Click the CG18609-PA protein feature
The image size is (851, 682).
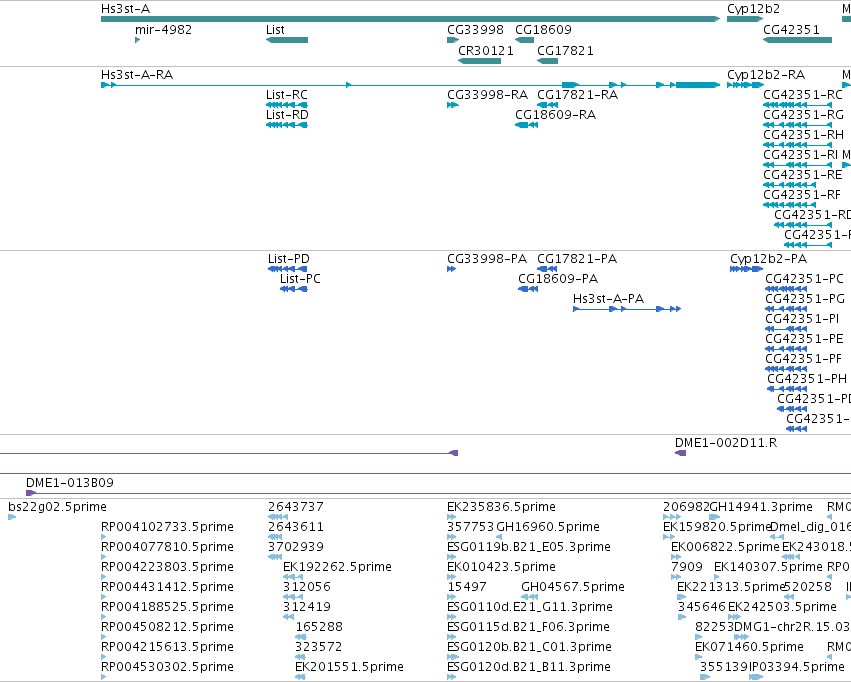[x=528, y=289]
